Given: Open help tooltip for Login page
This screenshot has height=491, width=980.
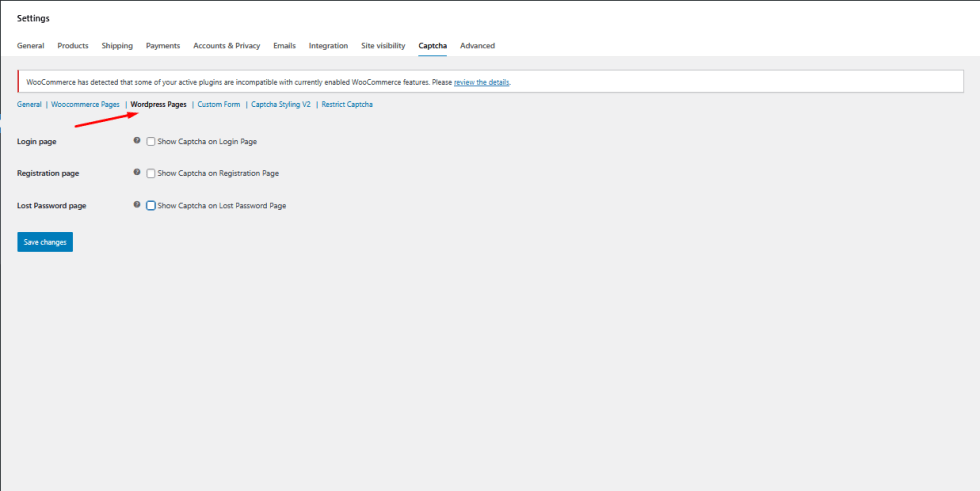Looking at the screenshot, I should pyautogui.click(x=137, y=141).
